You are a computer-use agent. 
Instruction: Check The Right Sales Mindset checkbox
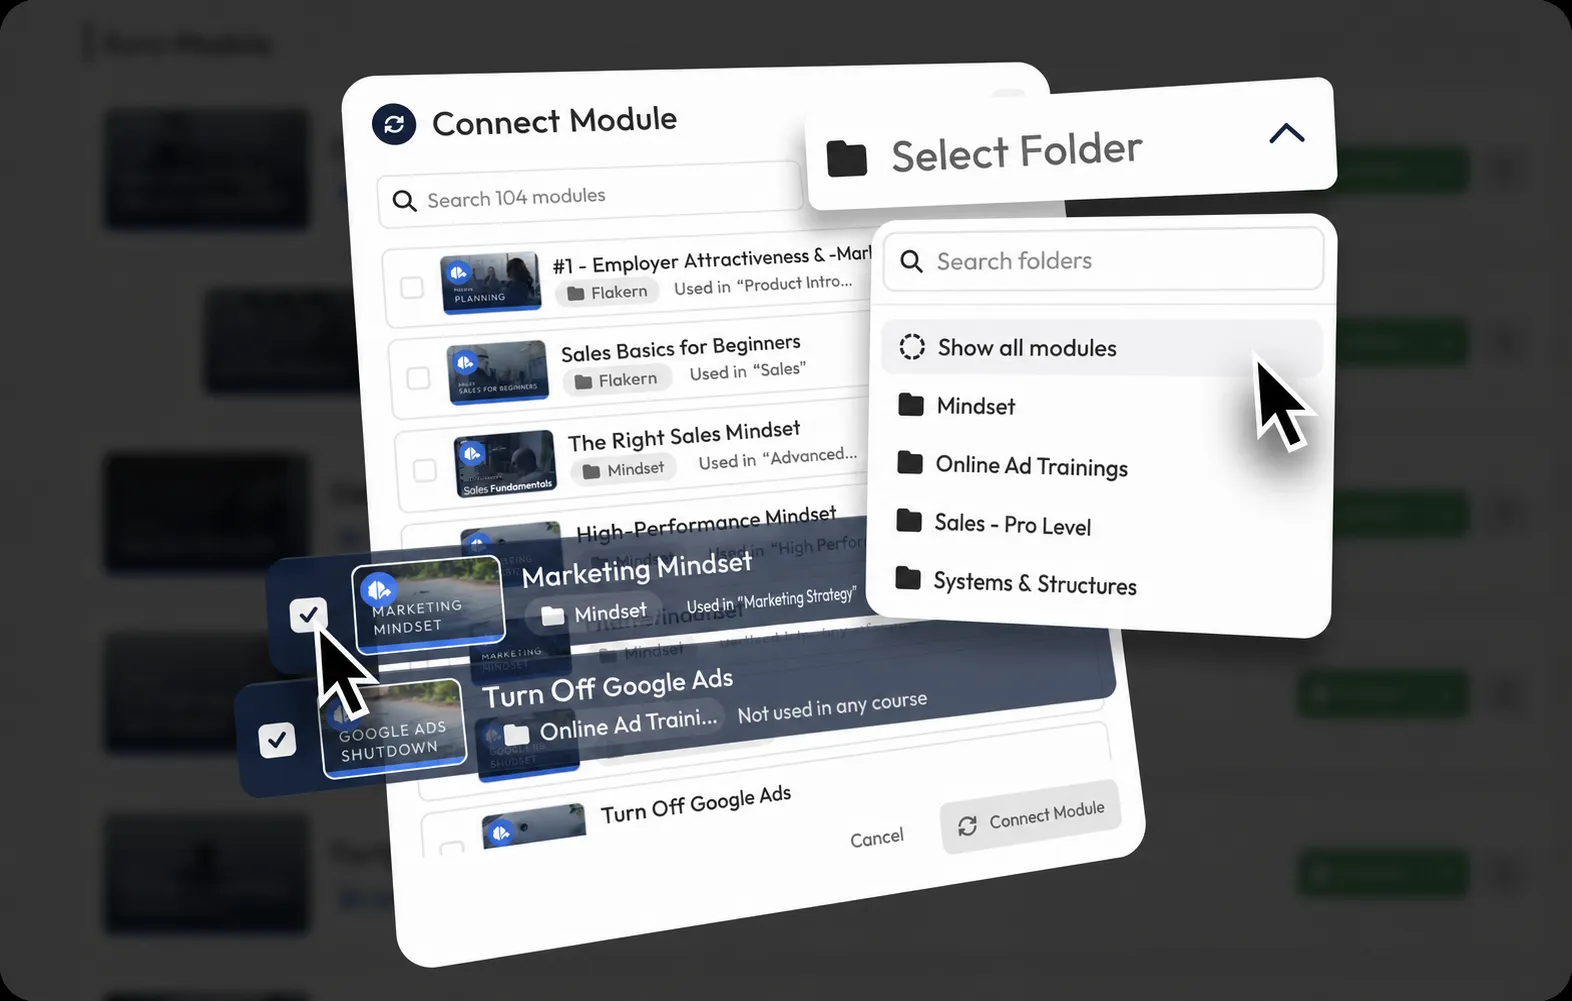(x=425, y=469)
